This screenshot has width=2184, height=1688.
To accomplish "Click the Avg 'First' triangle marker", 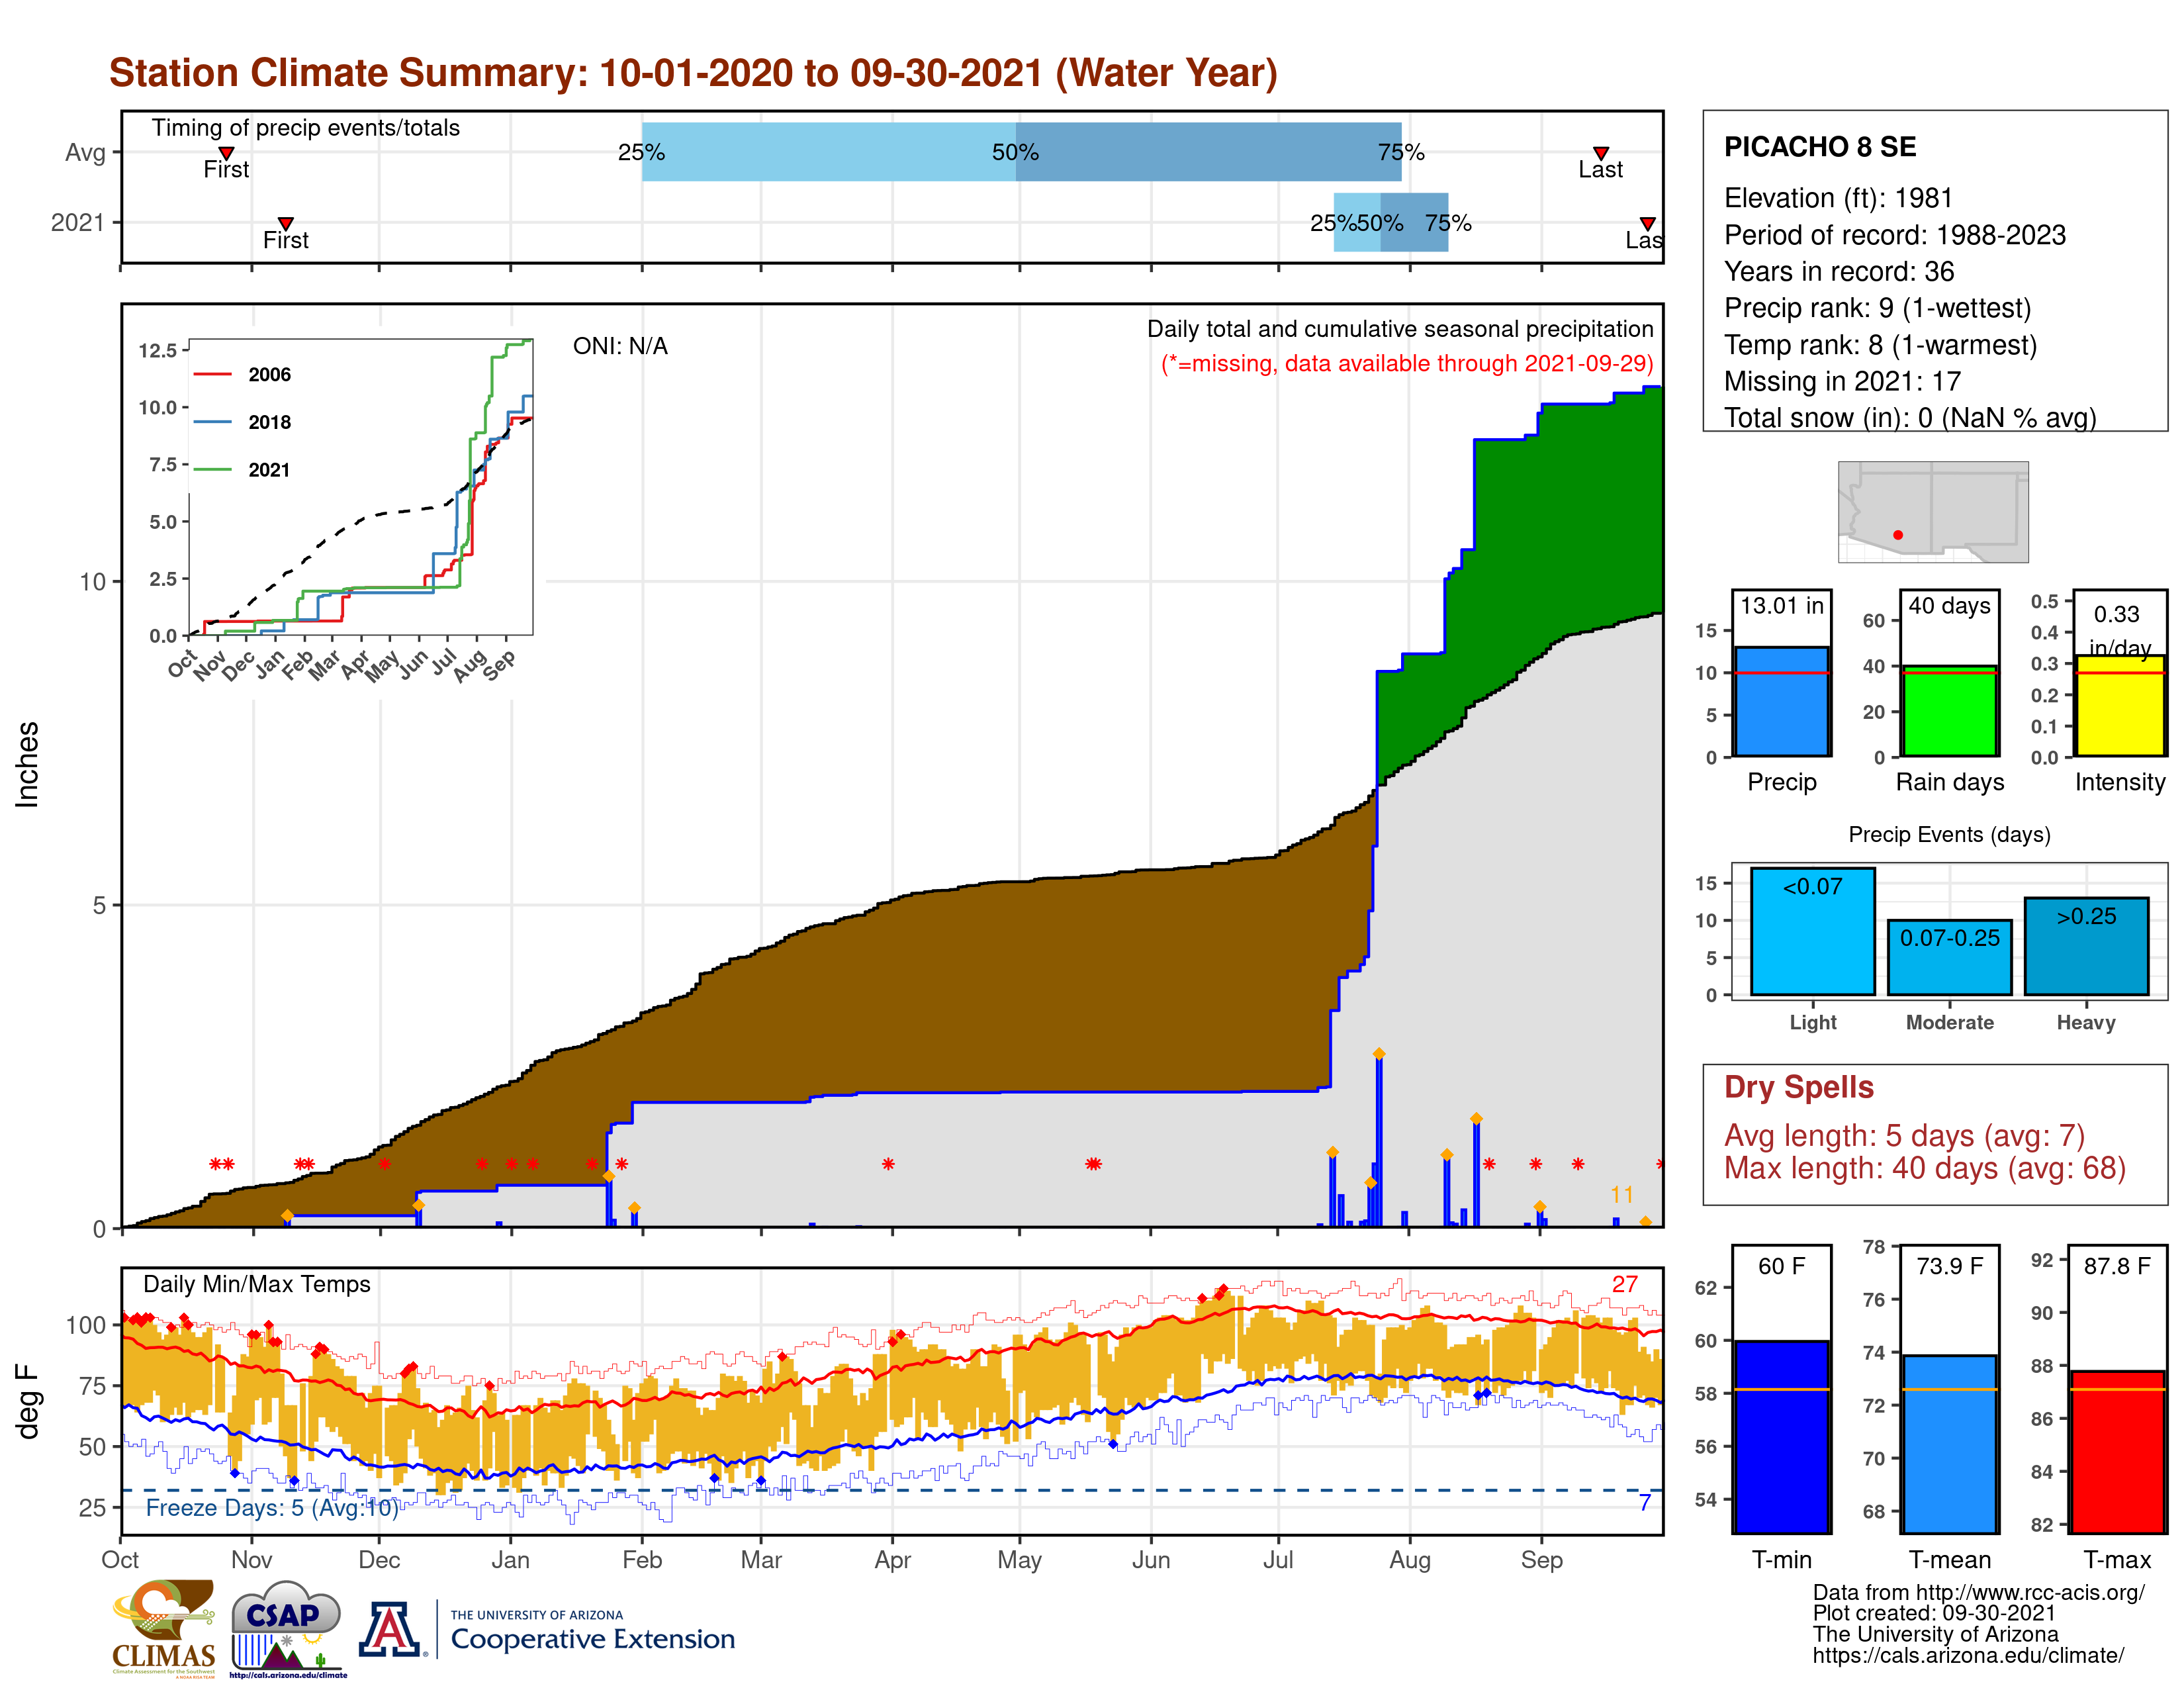I will 226,153.
